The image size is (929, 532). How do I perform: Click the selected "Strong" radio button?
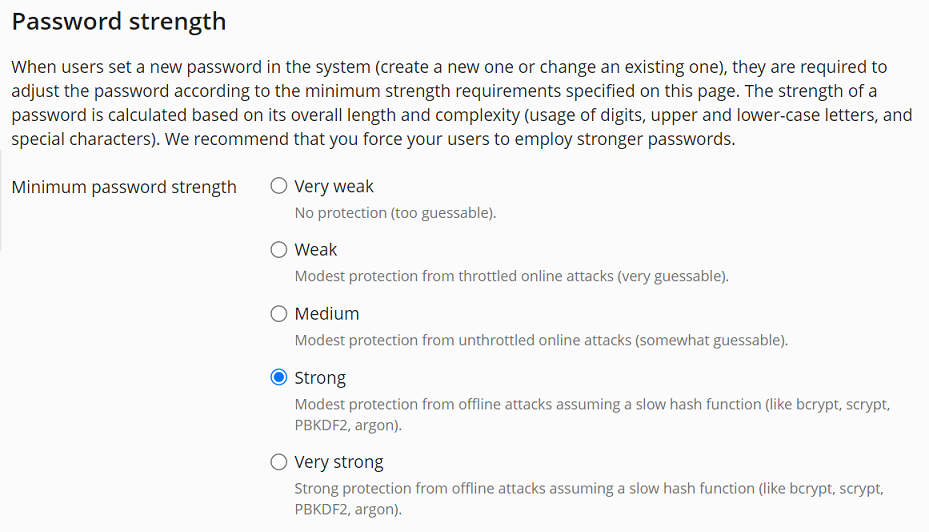coord(279,378)
